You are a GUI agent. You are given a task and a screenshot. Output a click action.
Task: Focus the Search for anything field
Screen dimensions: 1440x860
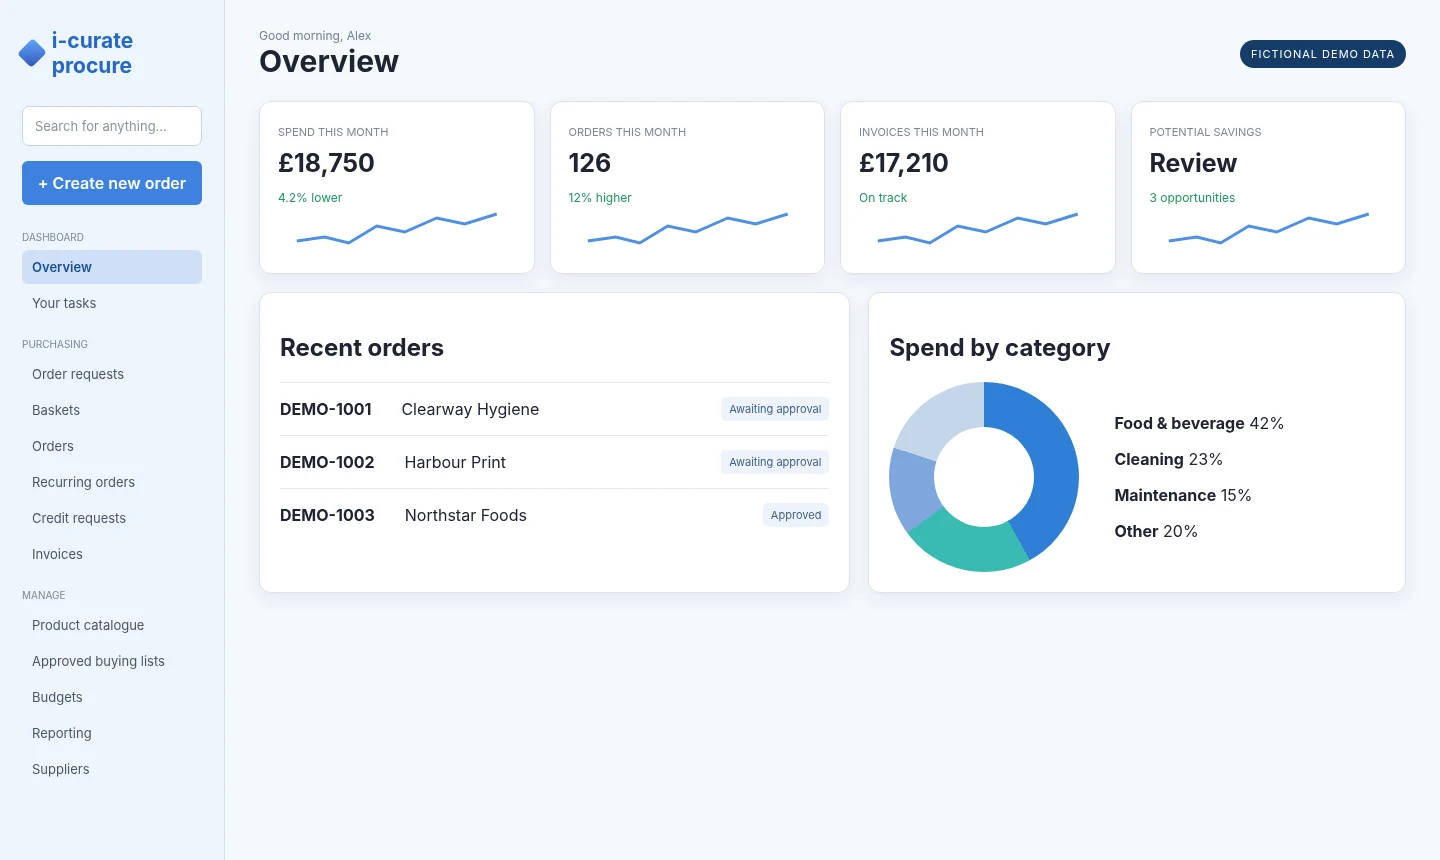click(112, 126)
